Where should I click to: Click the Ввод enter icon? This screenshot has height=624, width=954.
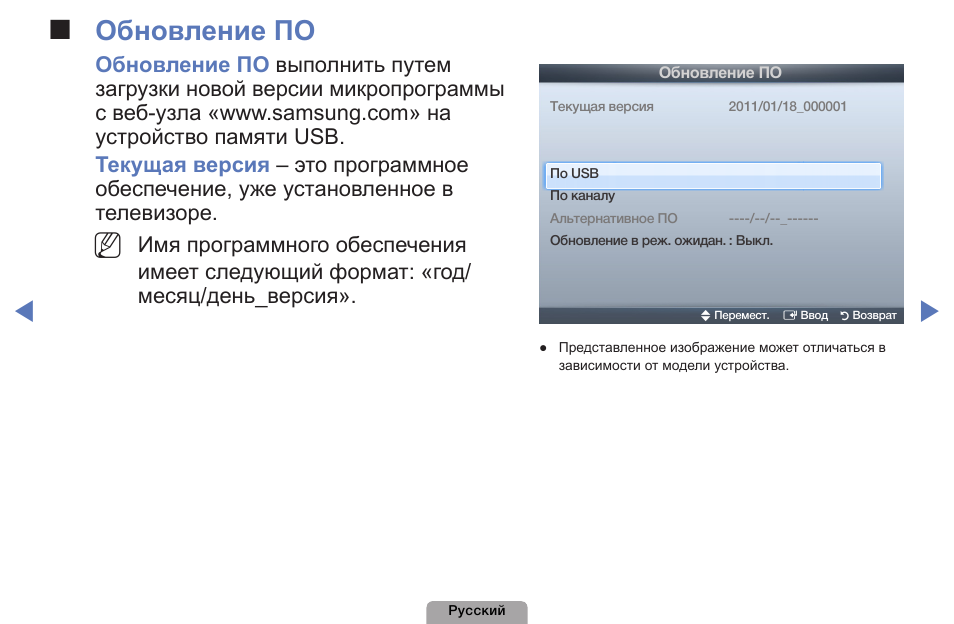[x=789, y=314]
